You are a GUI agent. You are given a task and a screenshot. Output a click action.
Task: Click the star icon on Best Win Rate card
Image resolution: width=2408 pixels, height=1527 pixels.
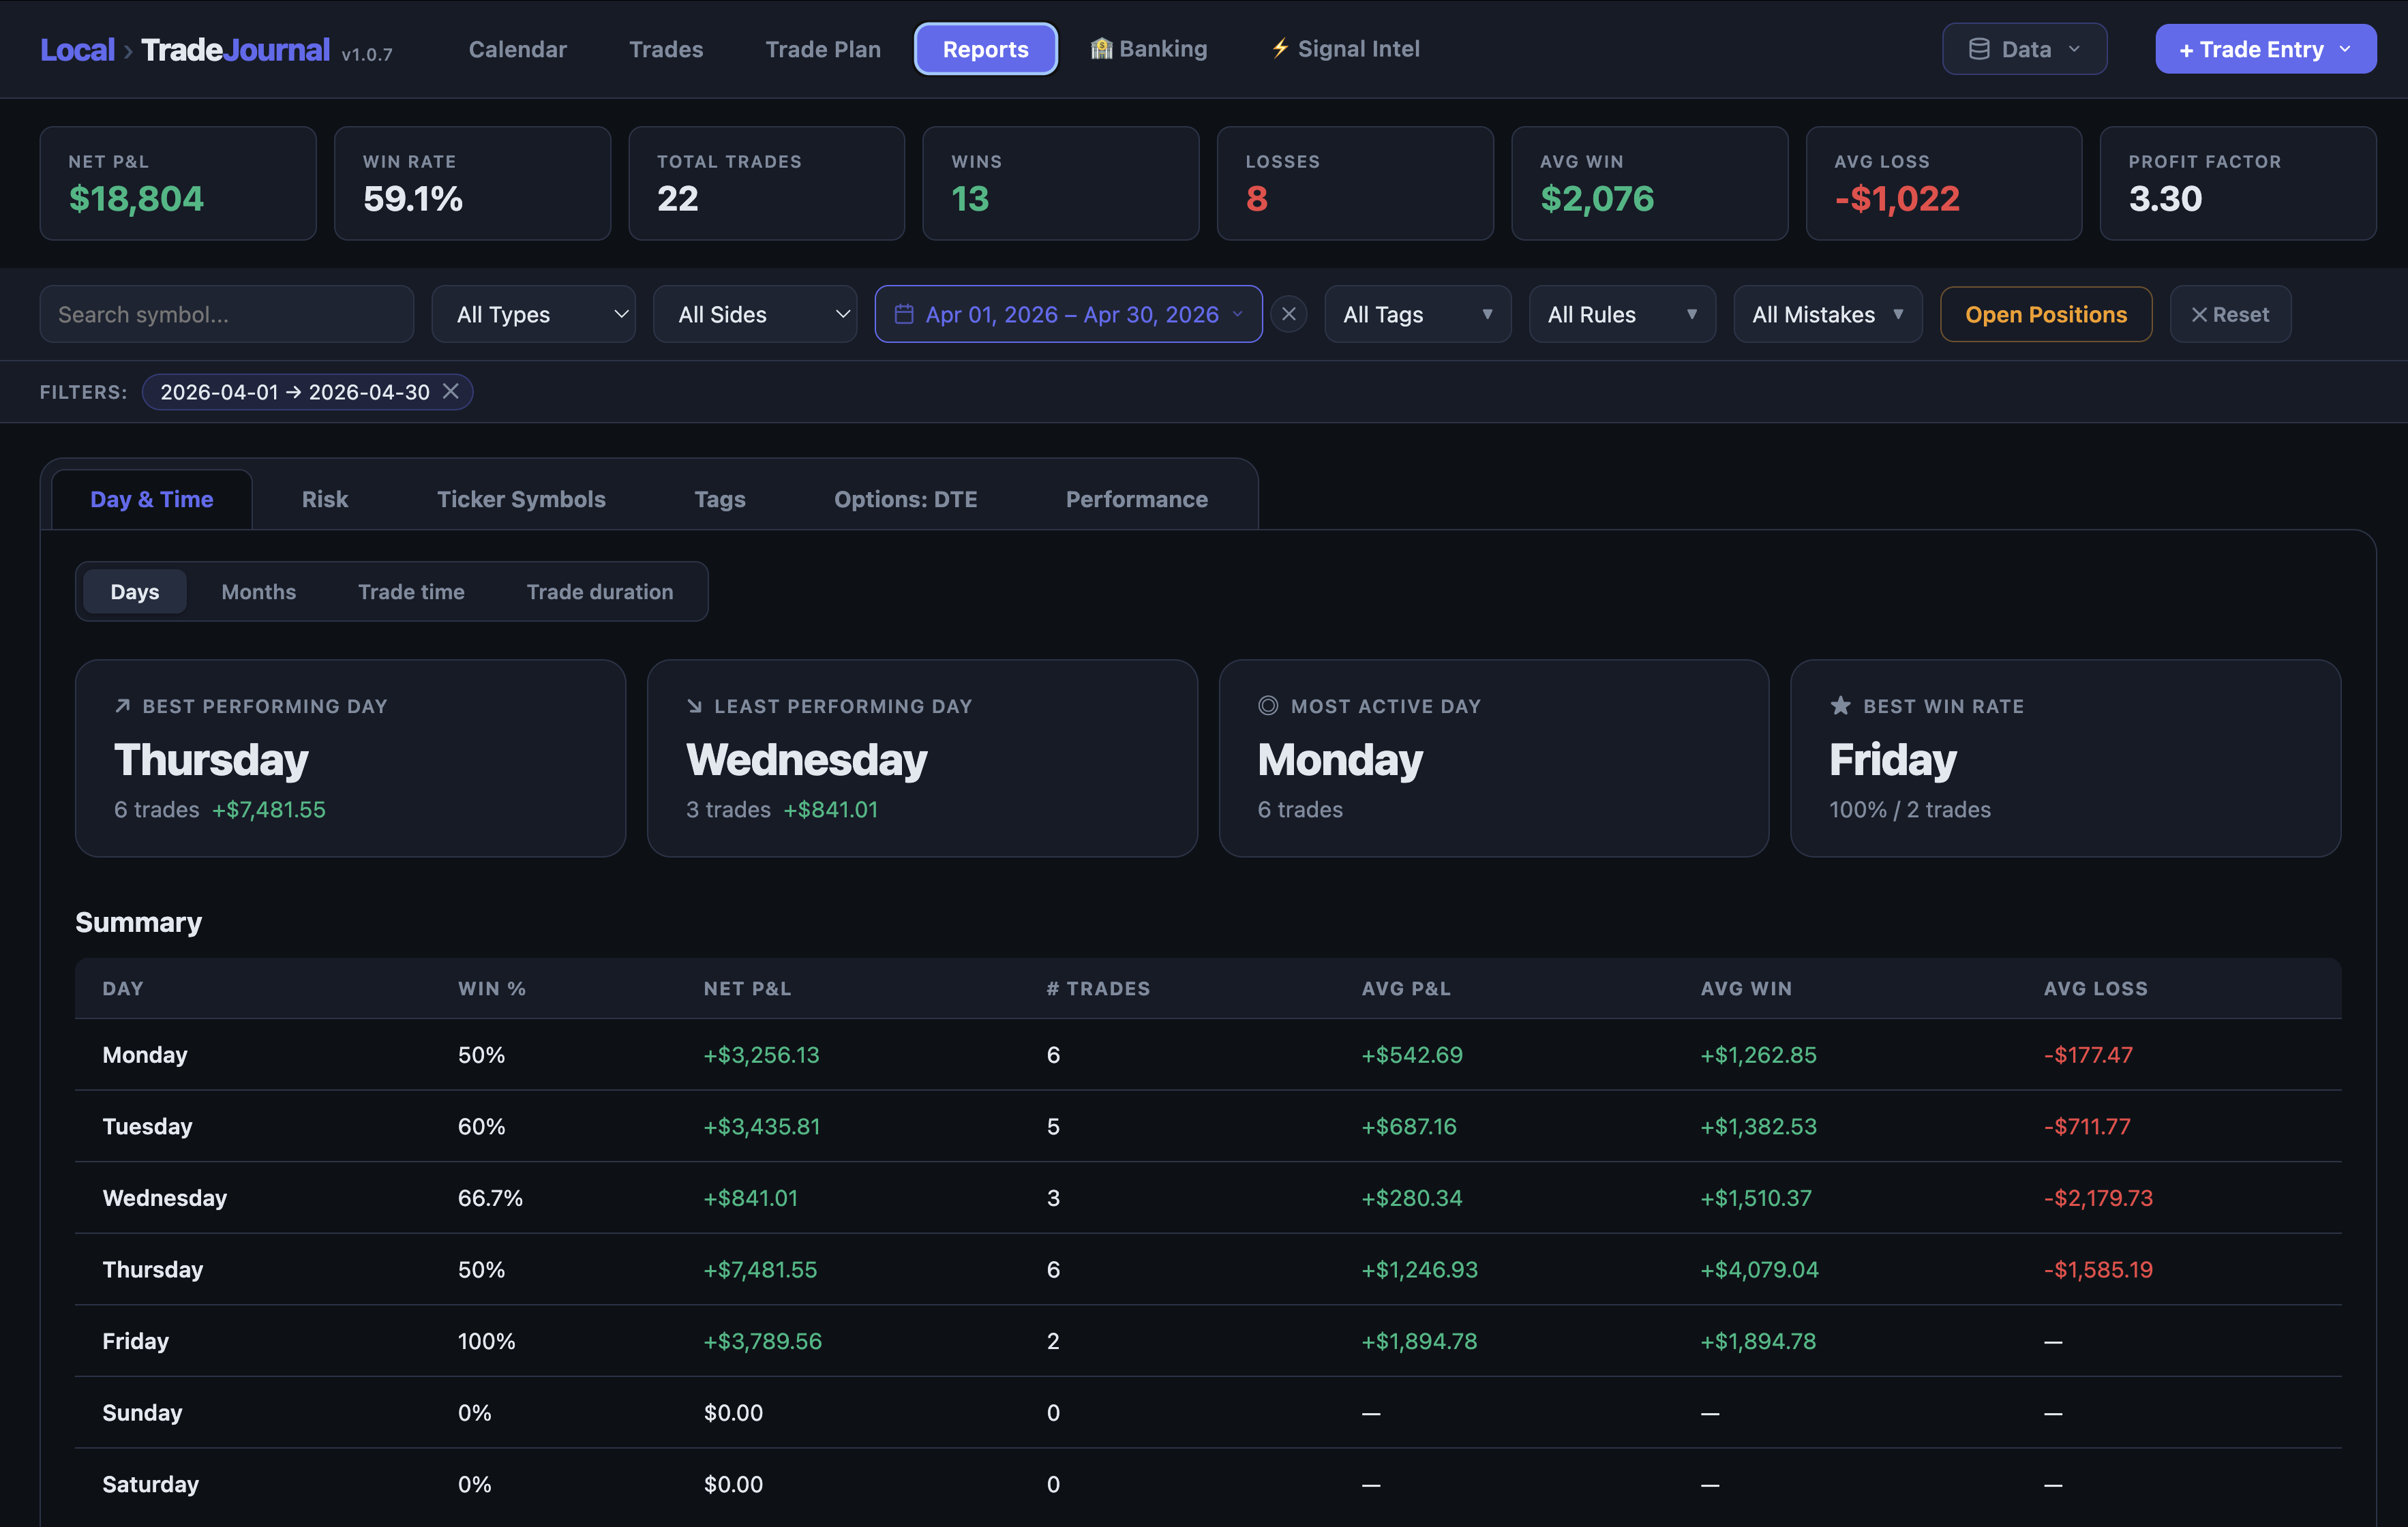(1840, 705)
